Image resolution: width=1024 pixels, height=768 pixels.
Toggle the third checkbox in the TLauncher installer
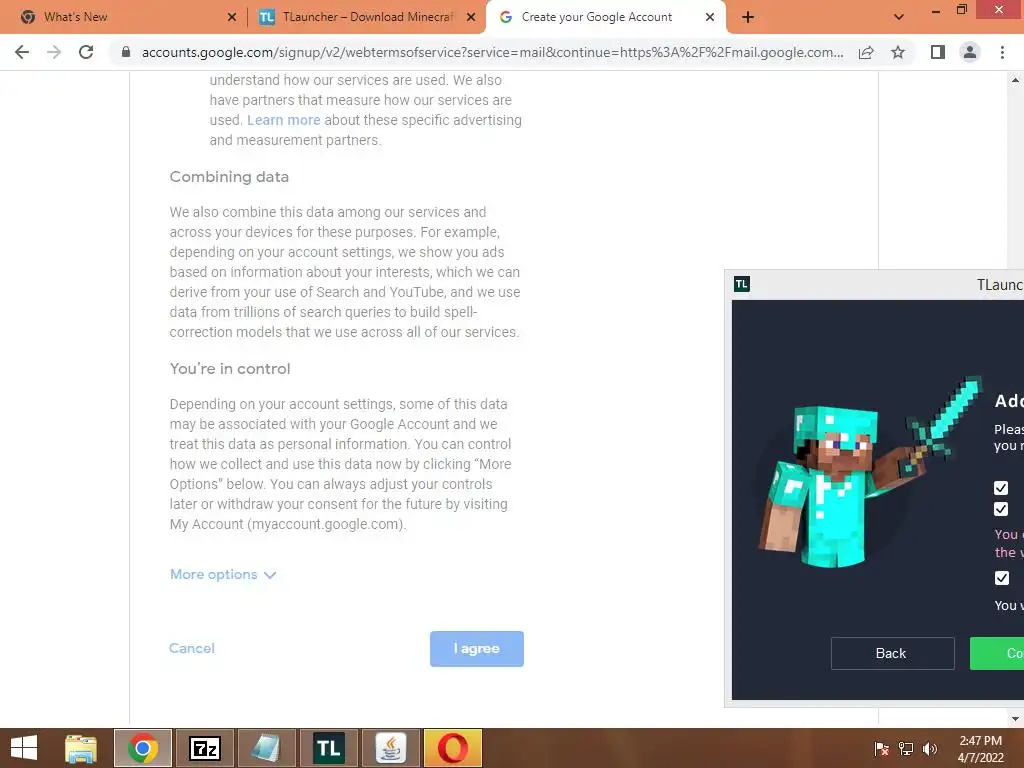(1002, 578)
